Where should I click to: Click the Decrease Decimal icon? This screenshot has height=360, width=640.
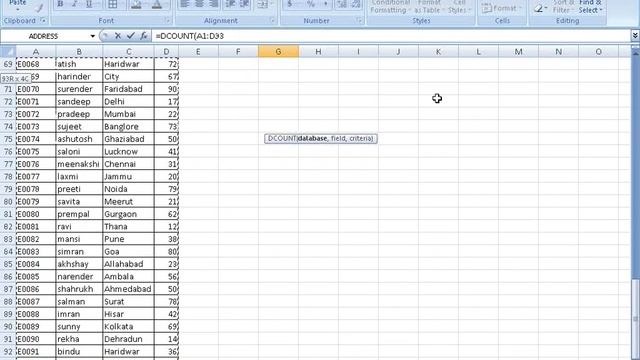tap(356, 4)
